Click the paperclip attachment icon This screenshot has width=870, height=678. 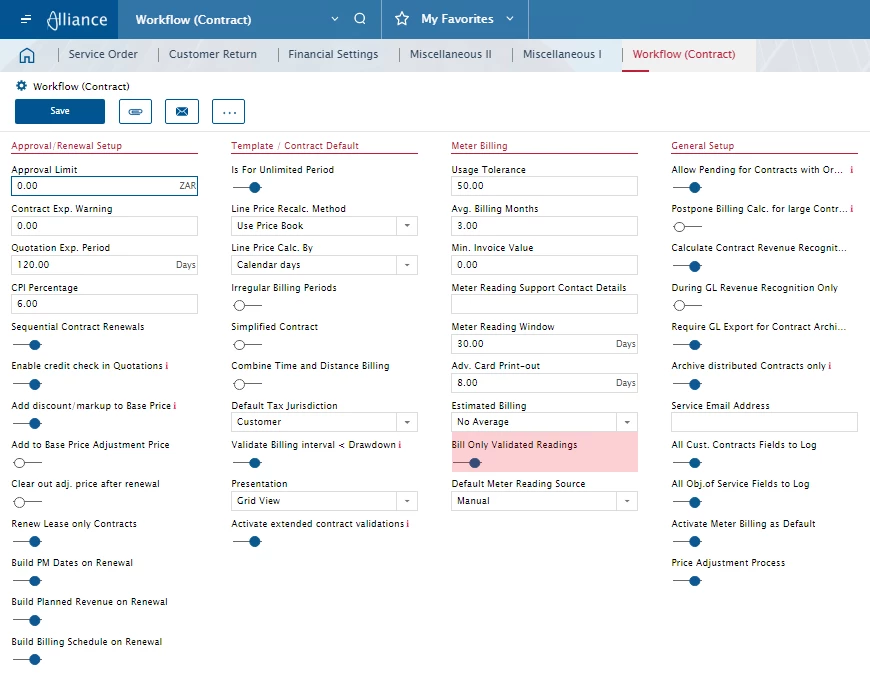[135, 111]
